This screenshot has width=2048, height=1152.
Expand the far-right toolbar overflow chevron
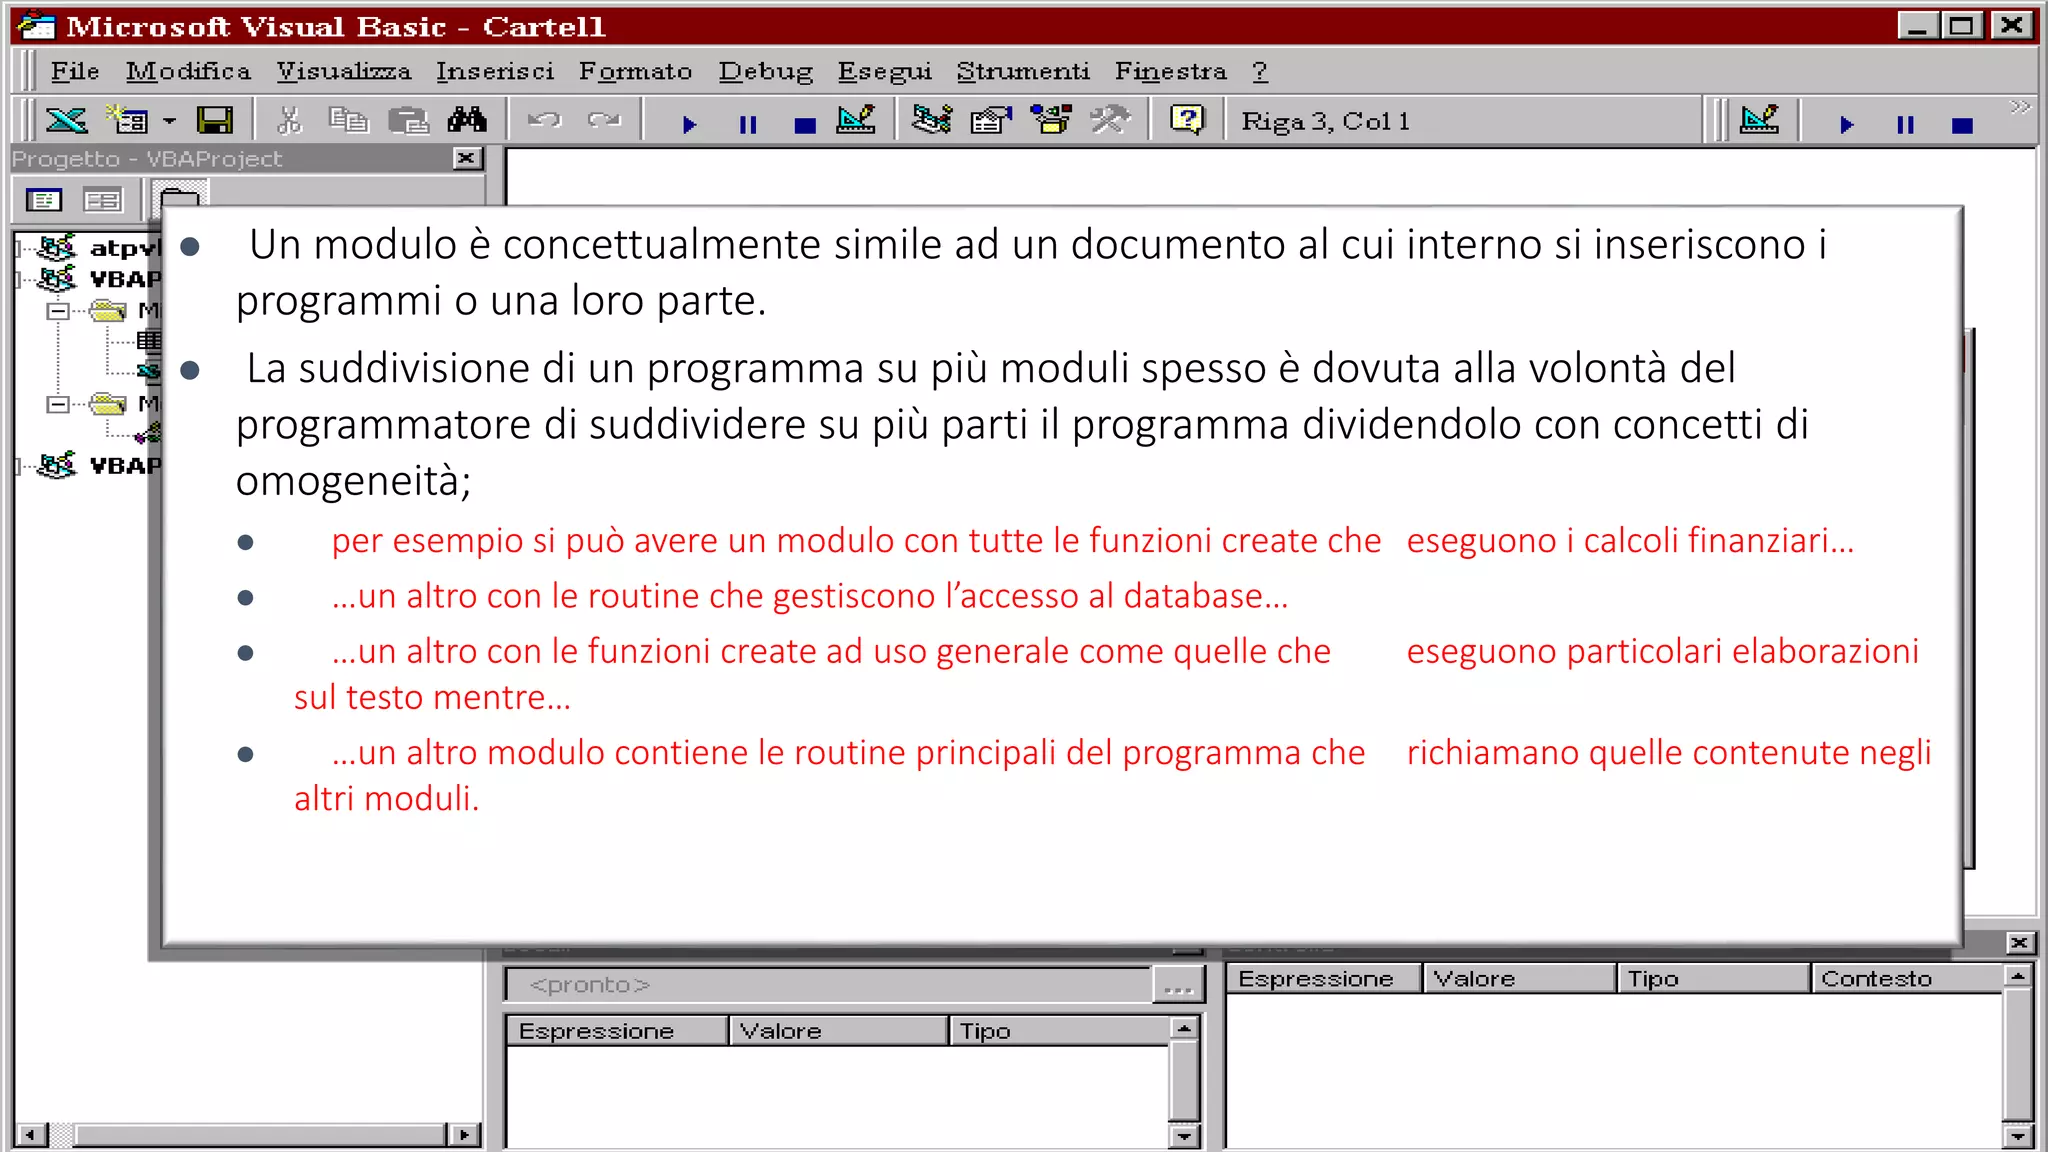pos(2020,107)
